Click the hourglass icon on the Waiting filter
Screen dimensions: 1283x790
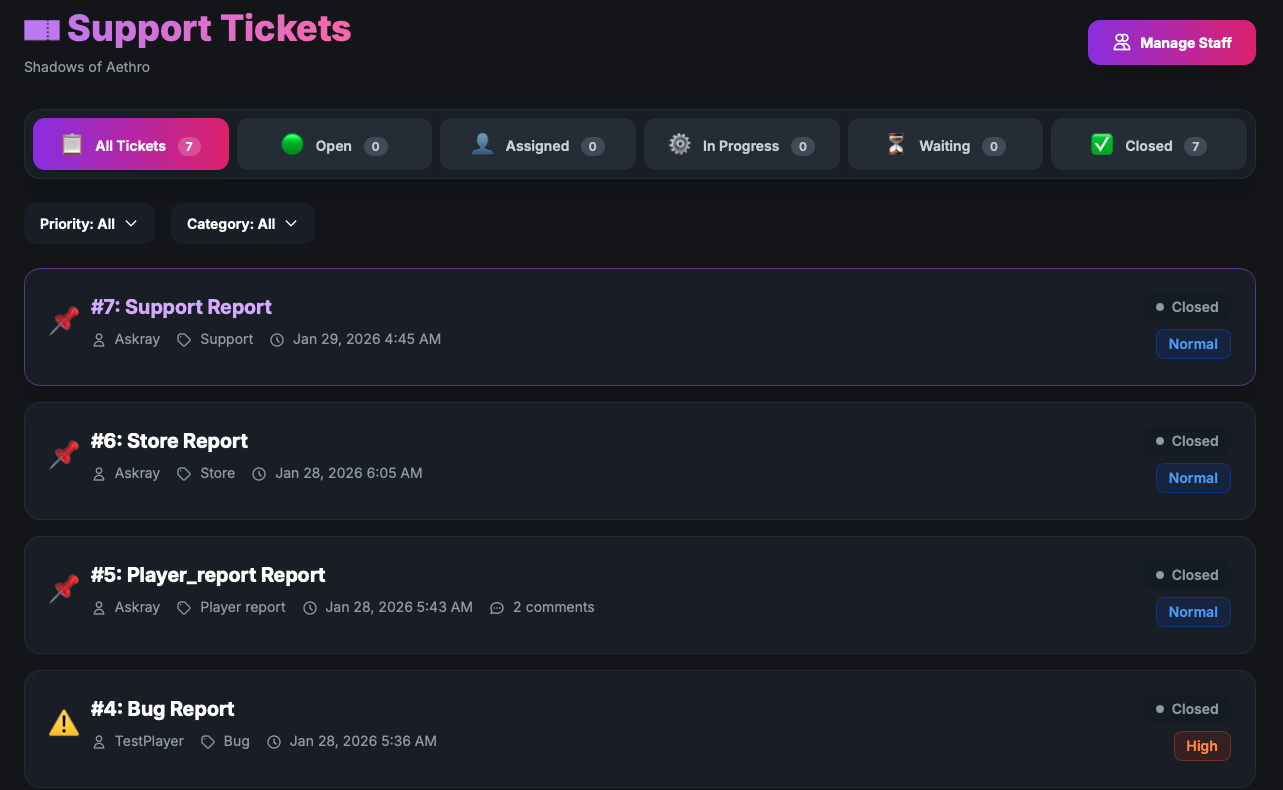point(895,144)
